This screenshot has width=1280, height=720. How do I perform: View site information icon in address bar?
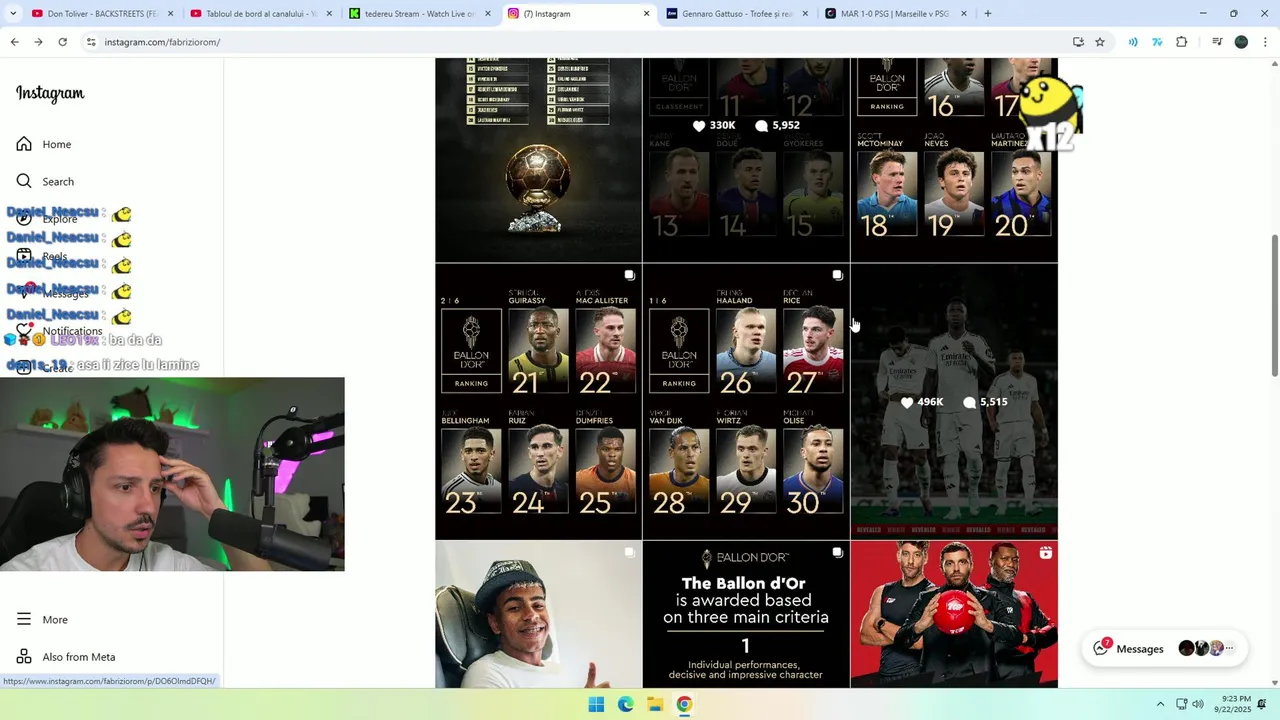click(x=91, y=42)
